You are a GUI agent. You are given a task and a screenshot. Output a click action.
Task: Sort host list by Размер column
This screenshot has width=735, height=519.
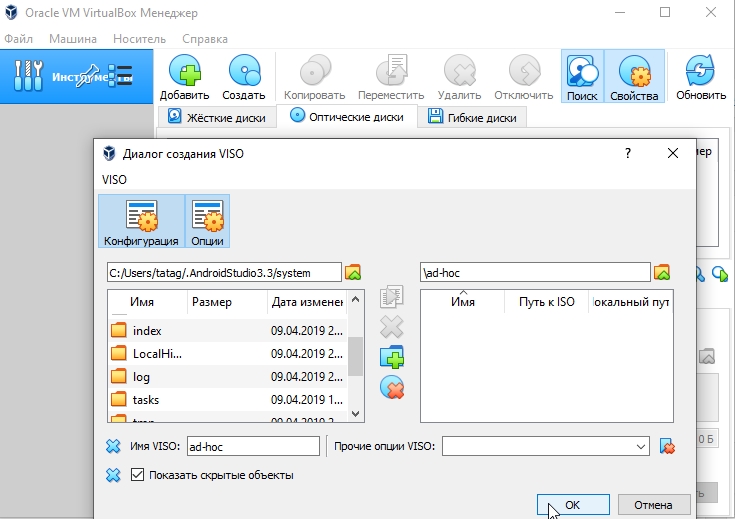pyautogui.click(x=227, y=302)
